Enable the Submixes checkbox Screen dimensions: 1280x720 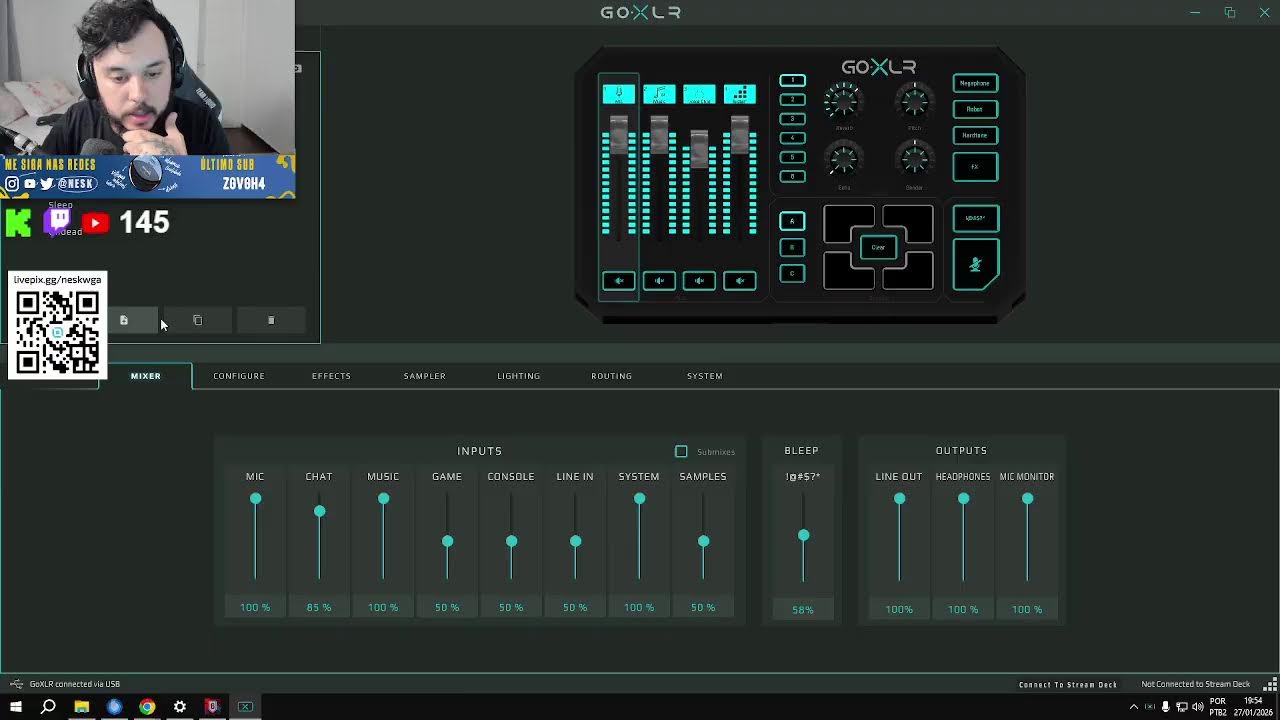pos(681,452)
